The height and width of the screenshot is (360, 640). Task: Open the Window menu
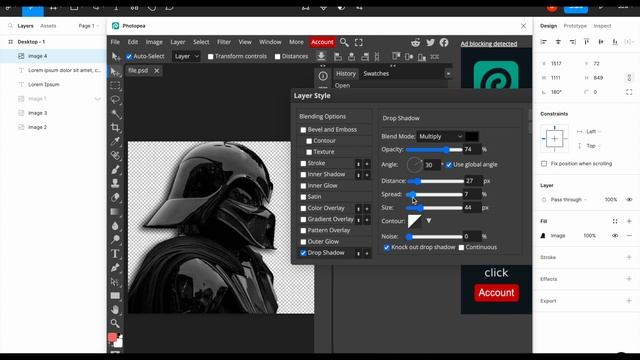click(x=270, y=42)
